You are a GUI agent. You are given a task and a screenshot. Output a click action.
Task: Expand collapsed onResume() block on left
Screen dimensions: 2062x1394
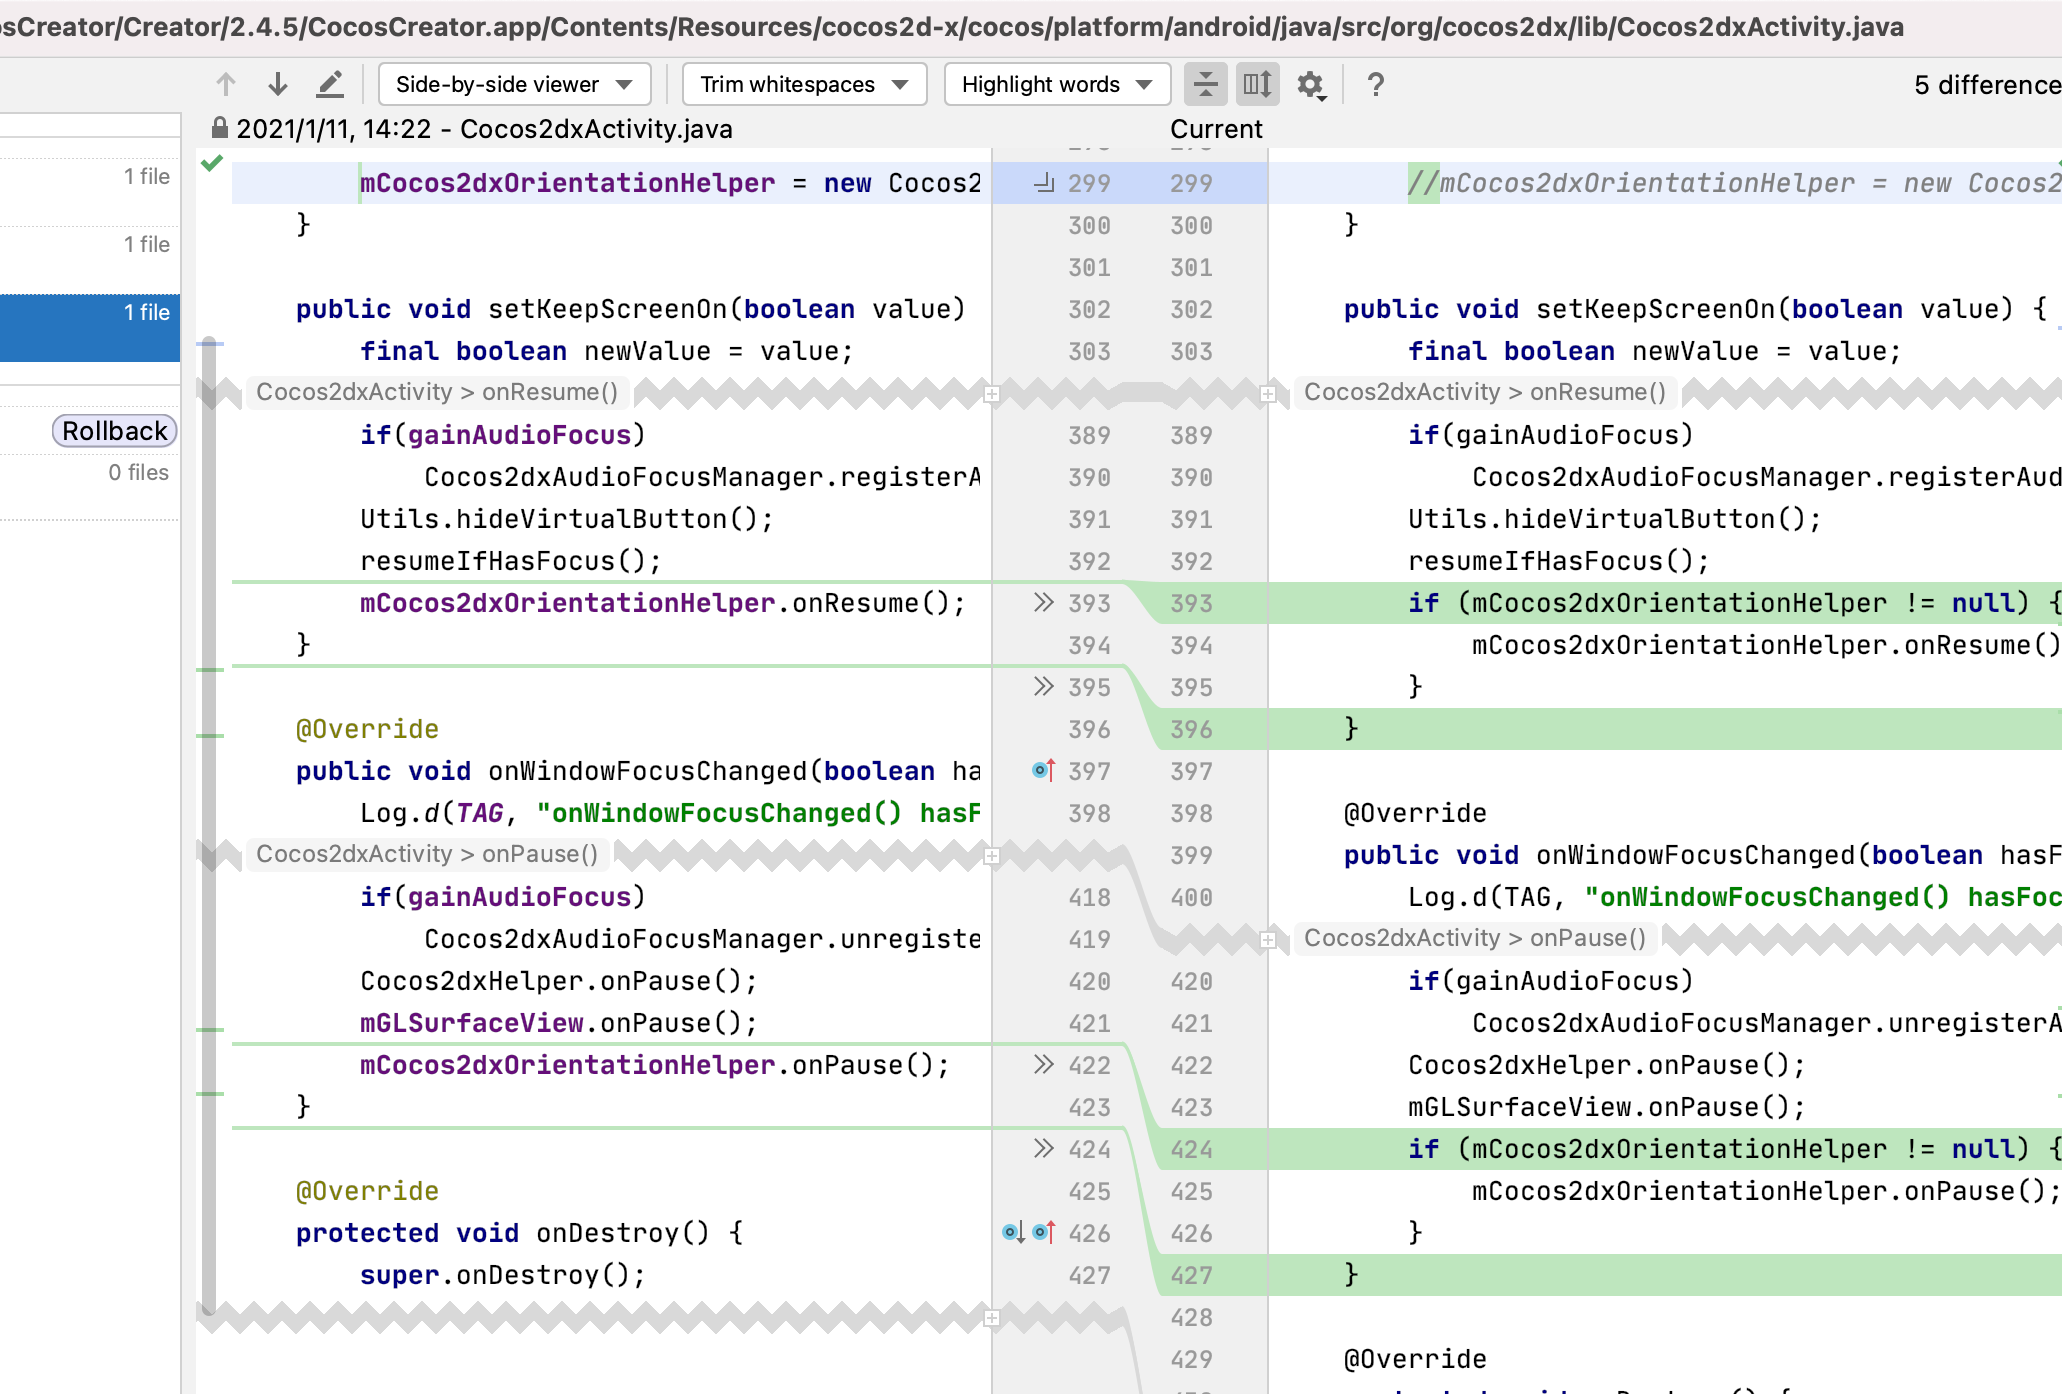click(x=991, y=394)
